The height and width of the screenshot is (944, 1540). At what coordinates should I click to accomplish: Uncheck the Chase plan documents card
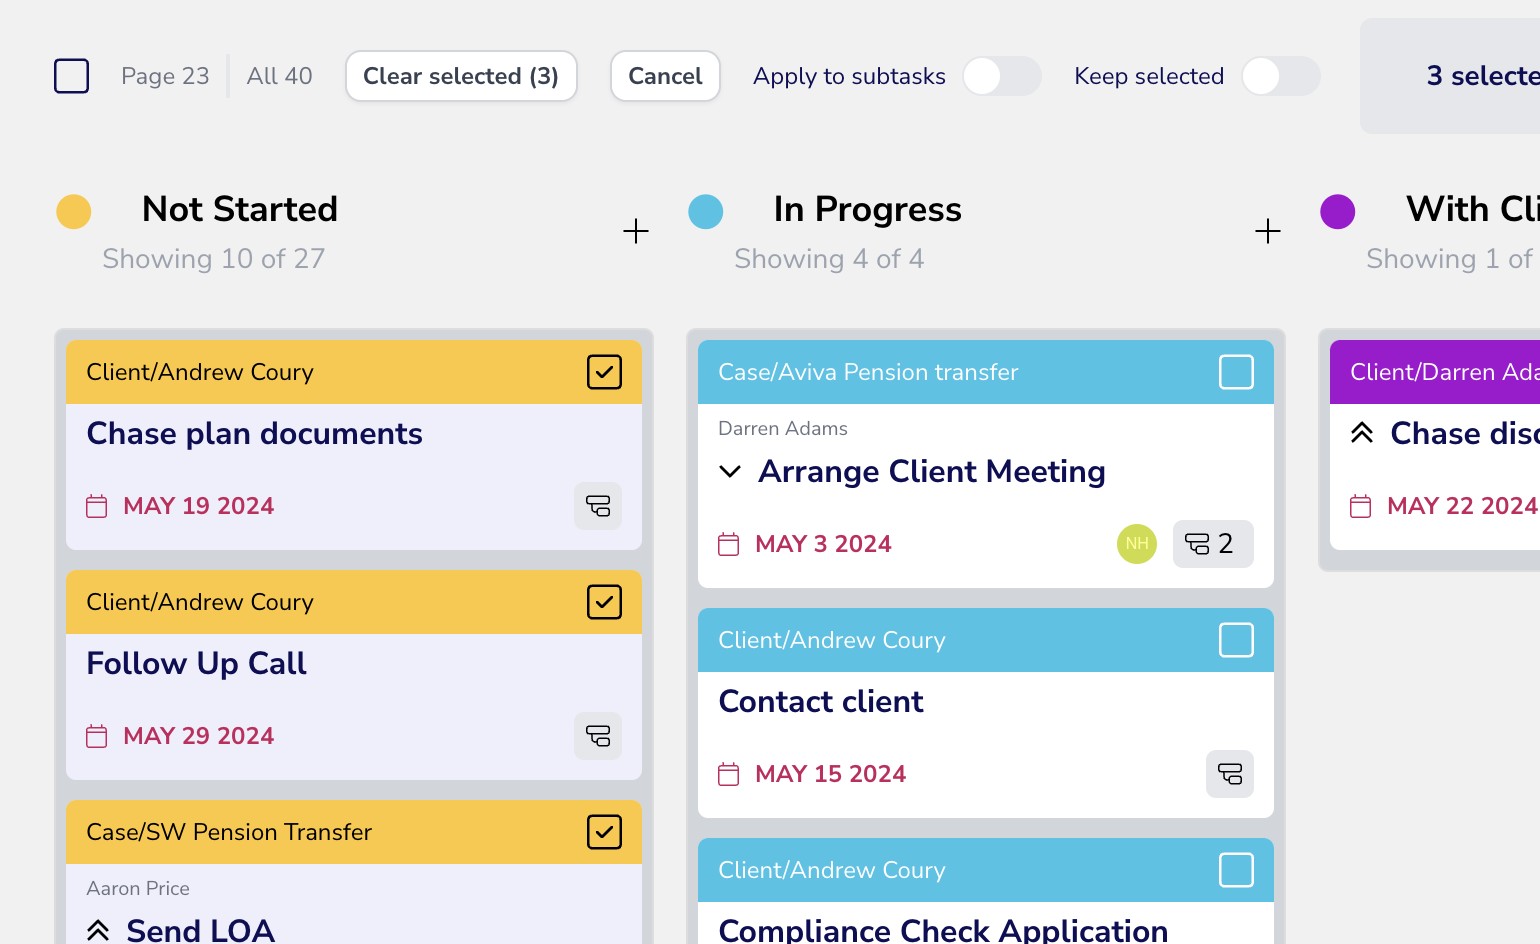[x=604, y=372]
